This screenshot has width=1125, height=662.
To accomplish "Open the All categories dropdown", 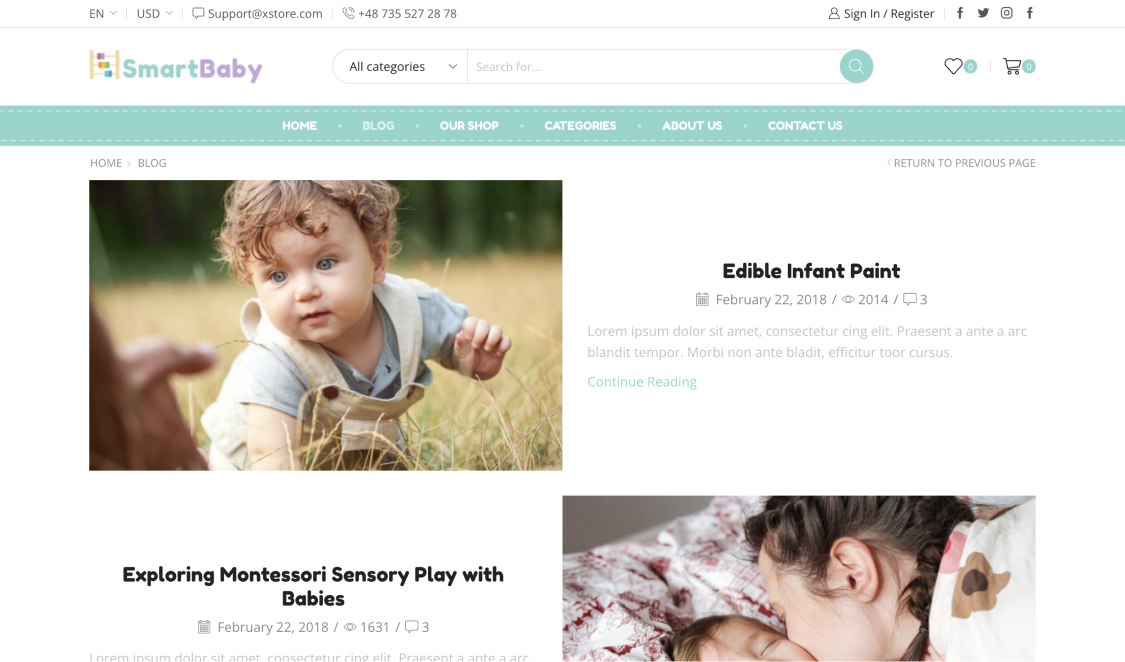I will pos(400,66).
